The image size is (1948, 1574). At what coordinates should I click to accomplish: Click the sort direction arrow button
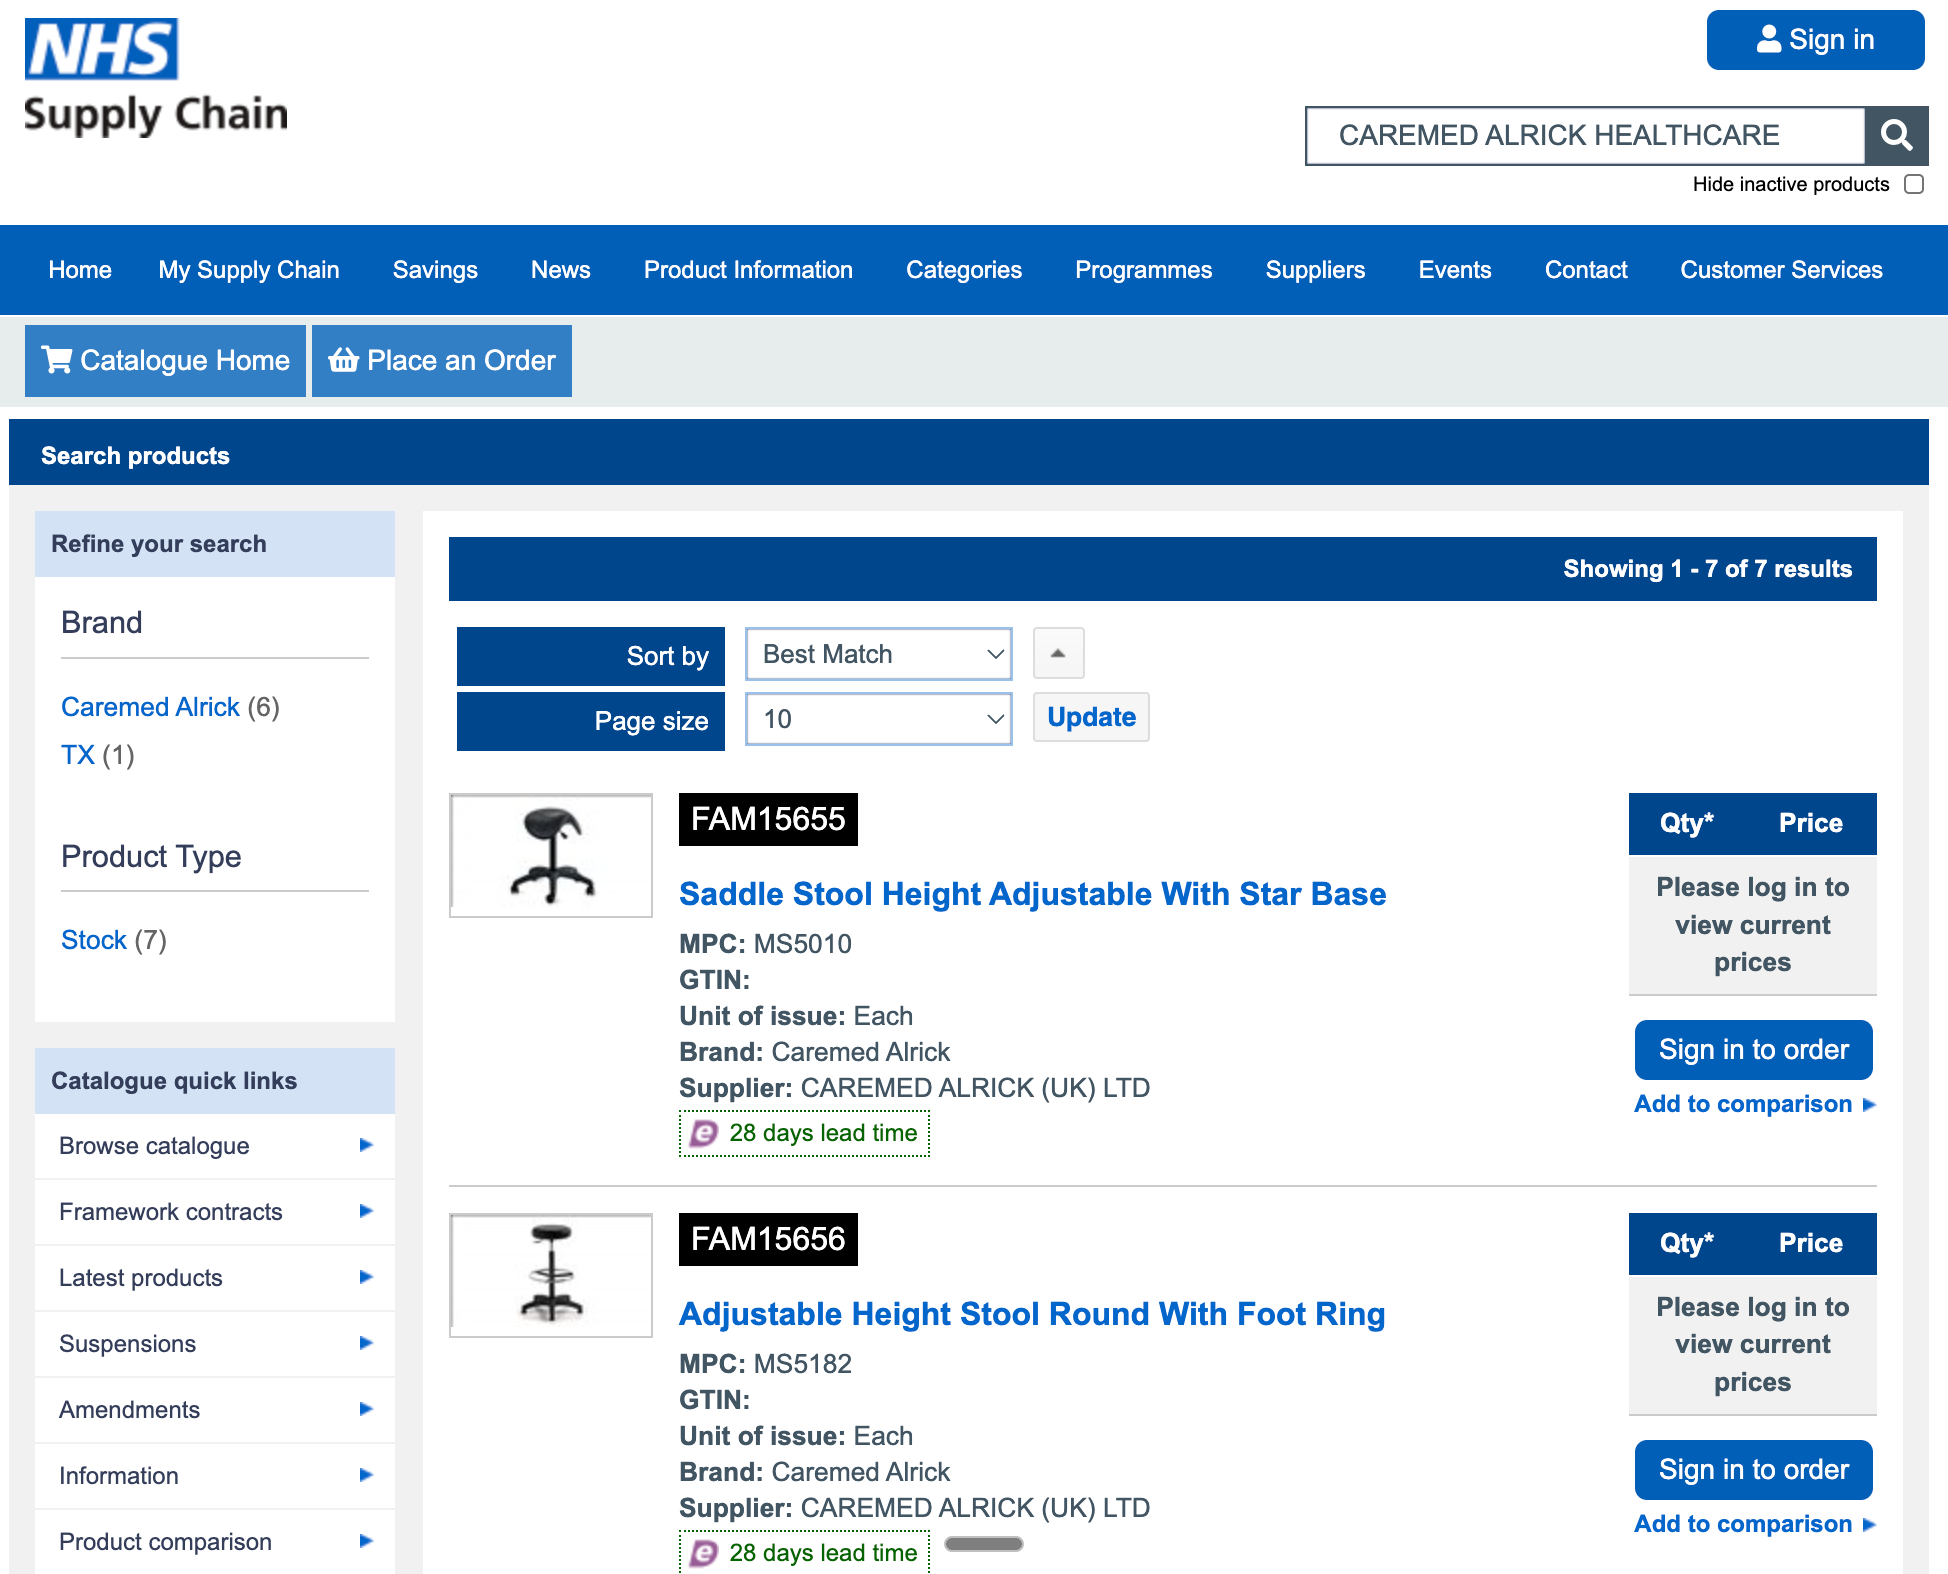[1058, 654]
